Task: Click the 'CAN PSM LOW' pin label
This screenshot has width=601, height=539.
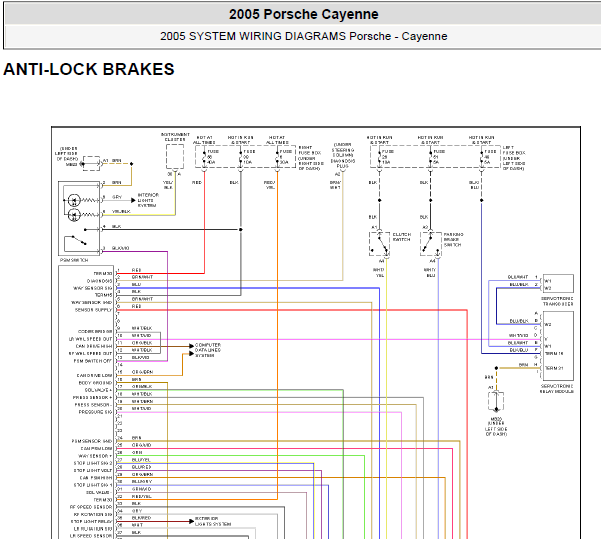Action: (x=96, y=449)
